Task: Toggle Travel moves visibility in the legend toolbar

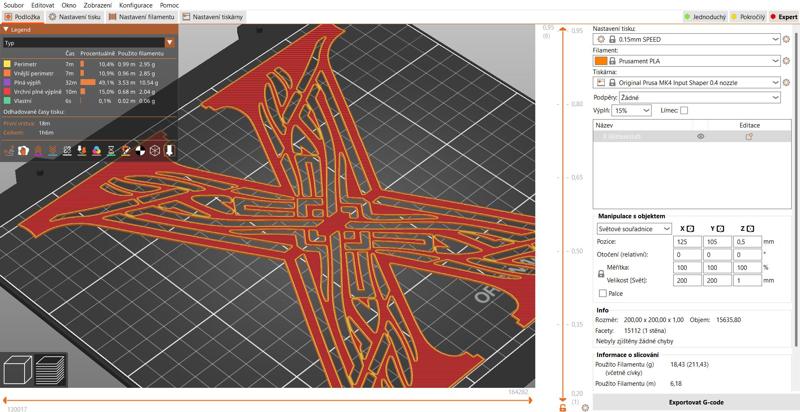Action: [9, 151]
